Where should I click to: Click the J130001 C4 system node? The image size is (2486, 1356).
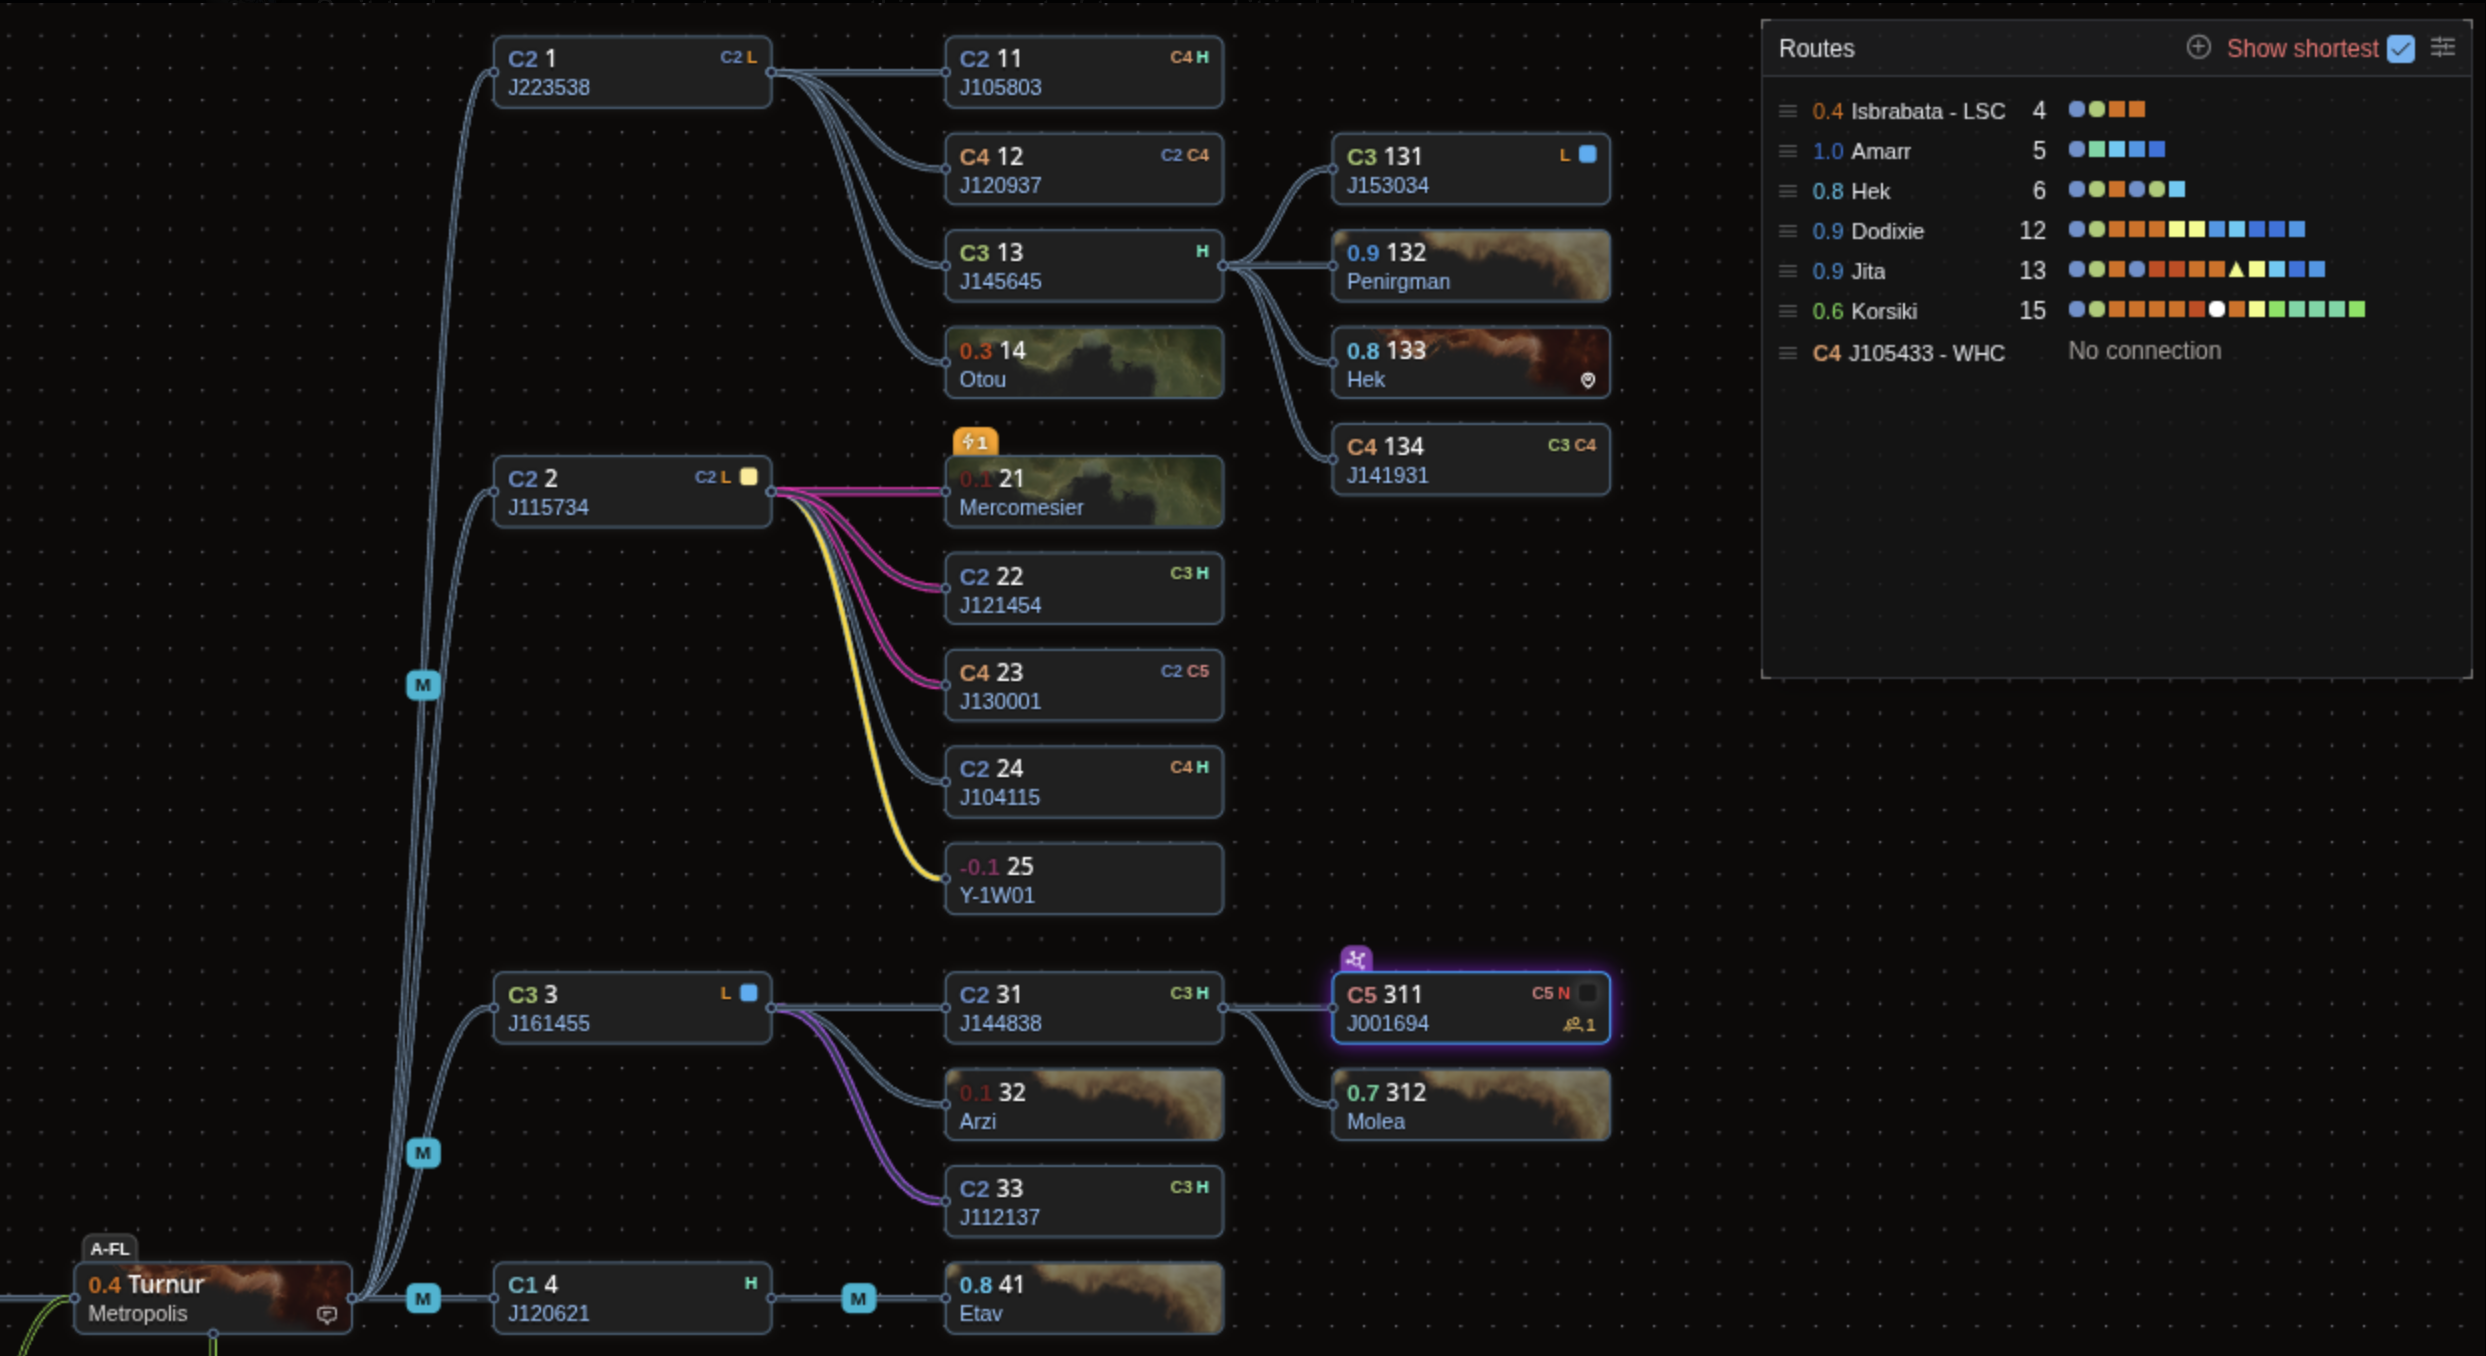[x=1083, y=686]
